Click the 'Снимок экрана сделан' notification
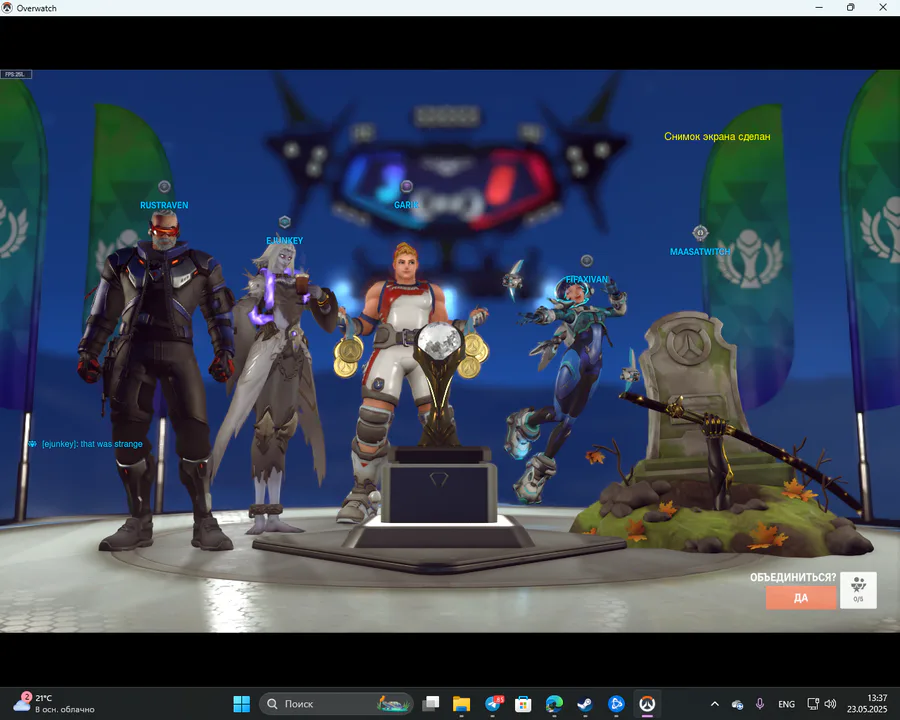The width and height of the screenshot is (900, 720). (x=717, y=137)
